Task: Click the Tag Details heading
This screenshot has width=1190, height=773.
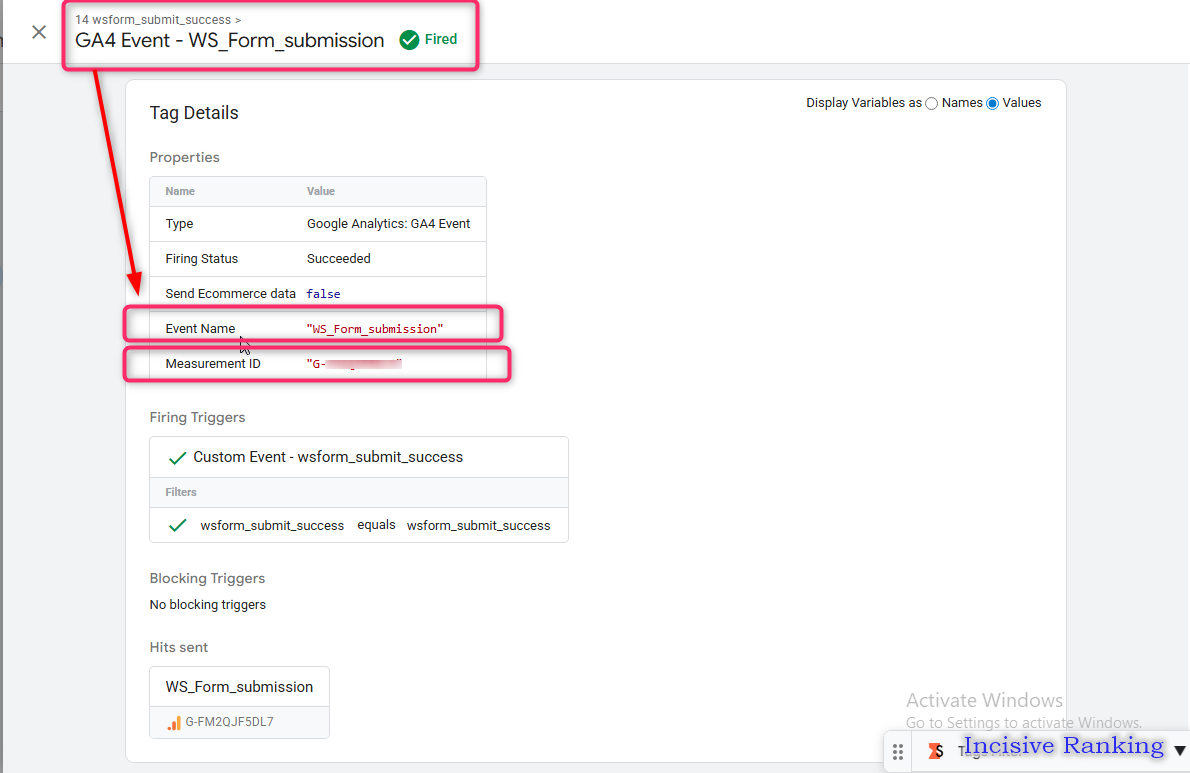Action: point(194,113)
